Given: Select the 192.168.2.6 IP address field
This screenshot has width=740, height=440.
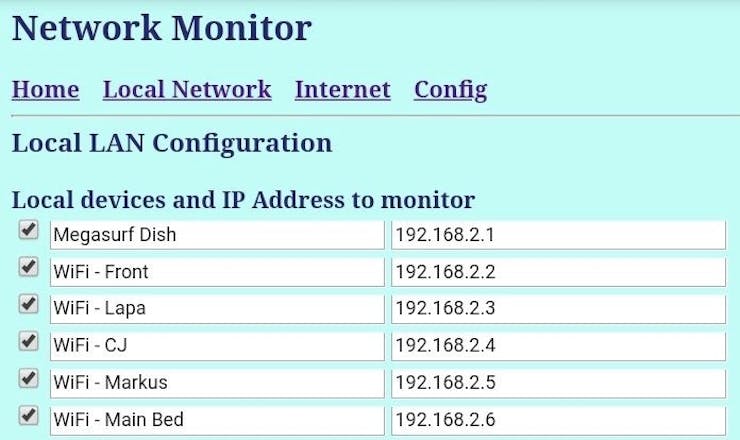Looking at the screenshot, I should 558,420.
